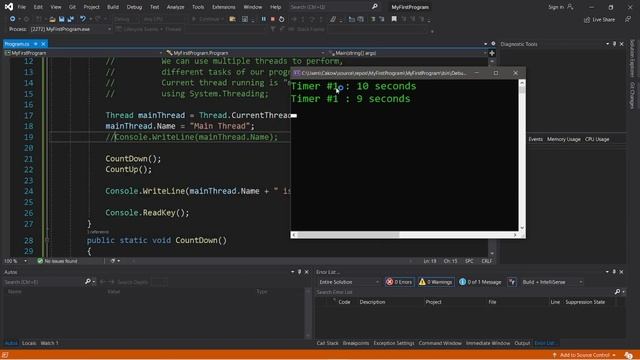This screenshot has width=640, height=360.
Task: Open the Immediate Window tab
Action: click(x=488, y=343)
